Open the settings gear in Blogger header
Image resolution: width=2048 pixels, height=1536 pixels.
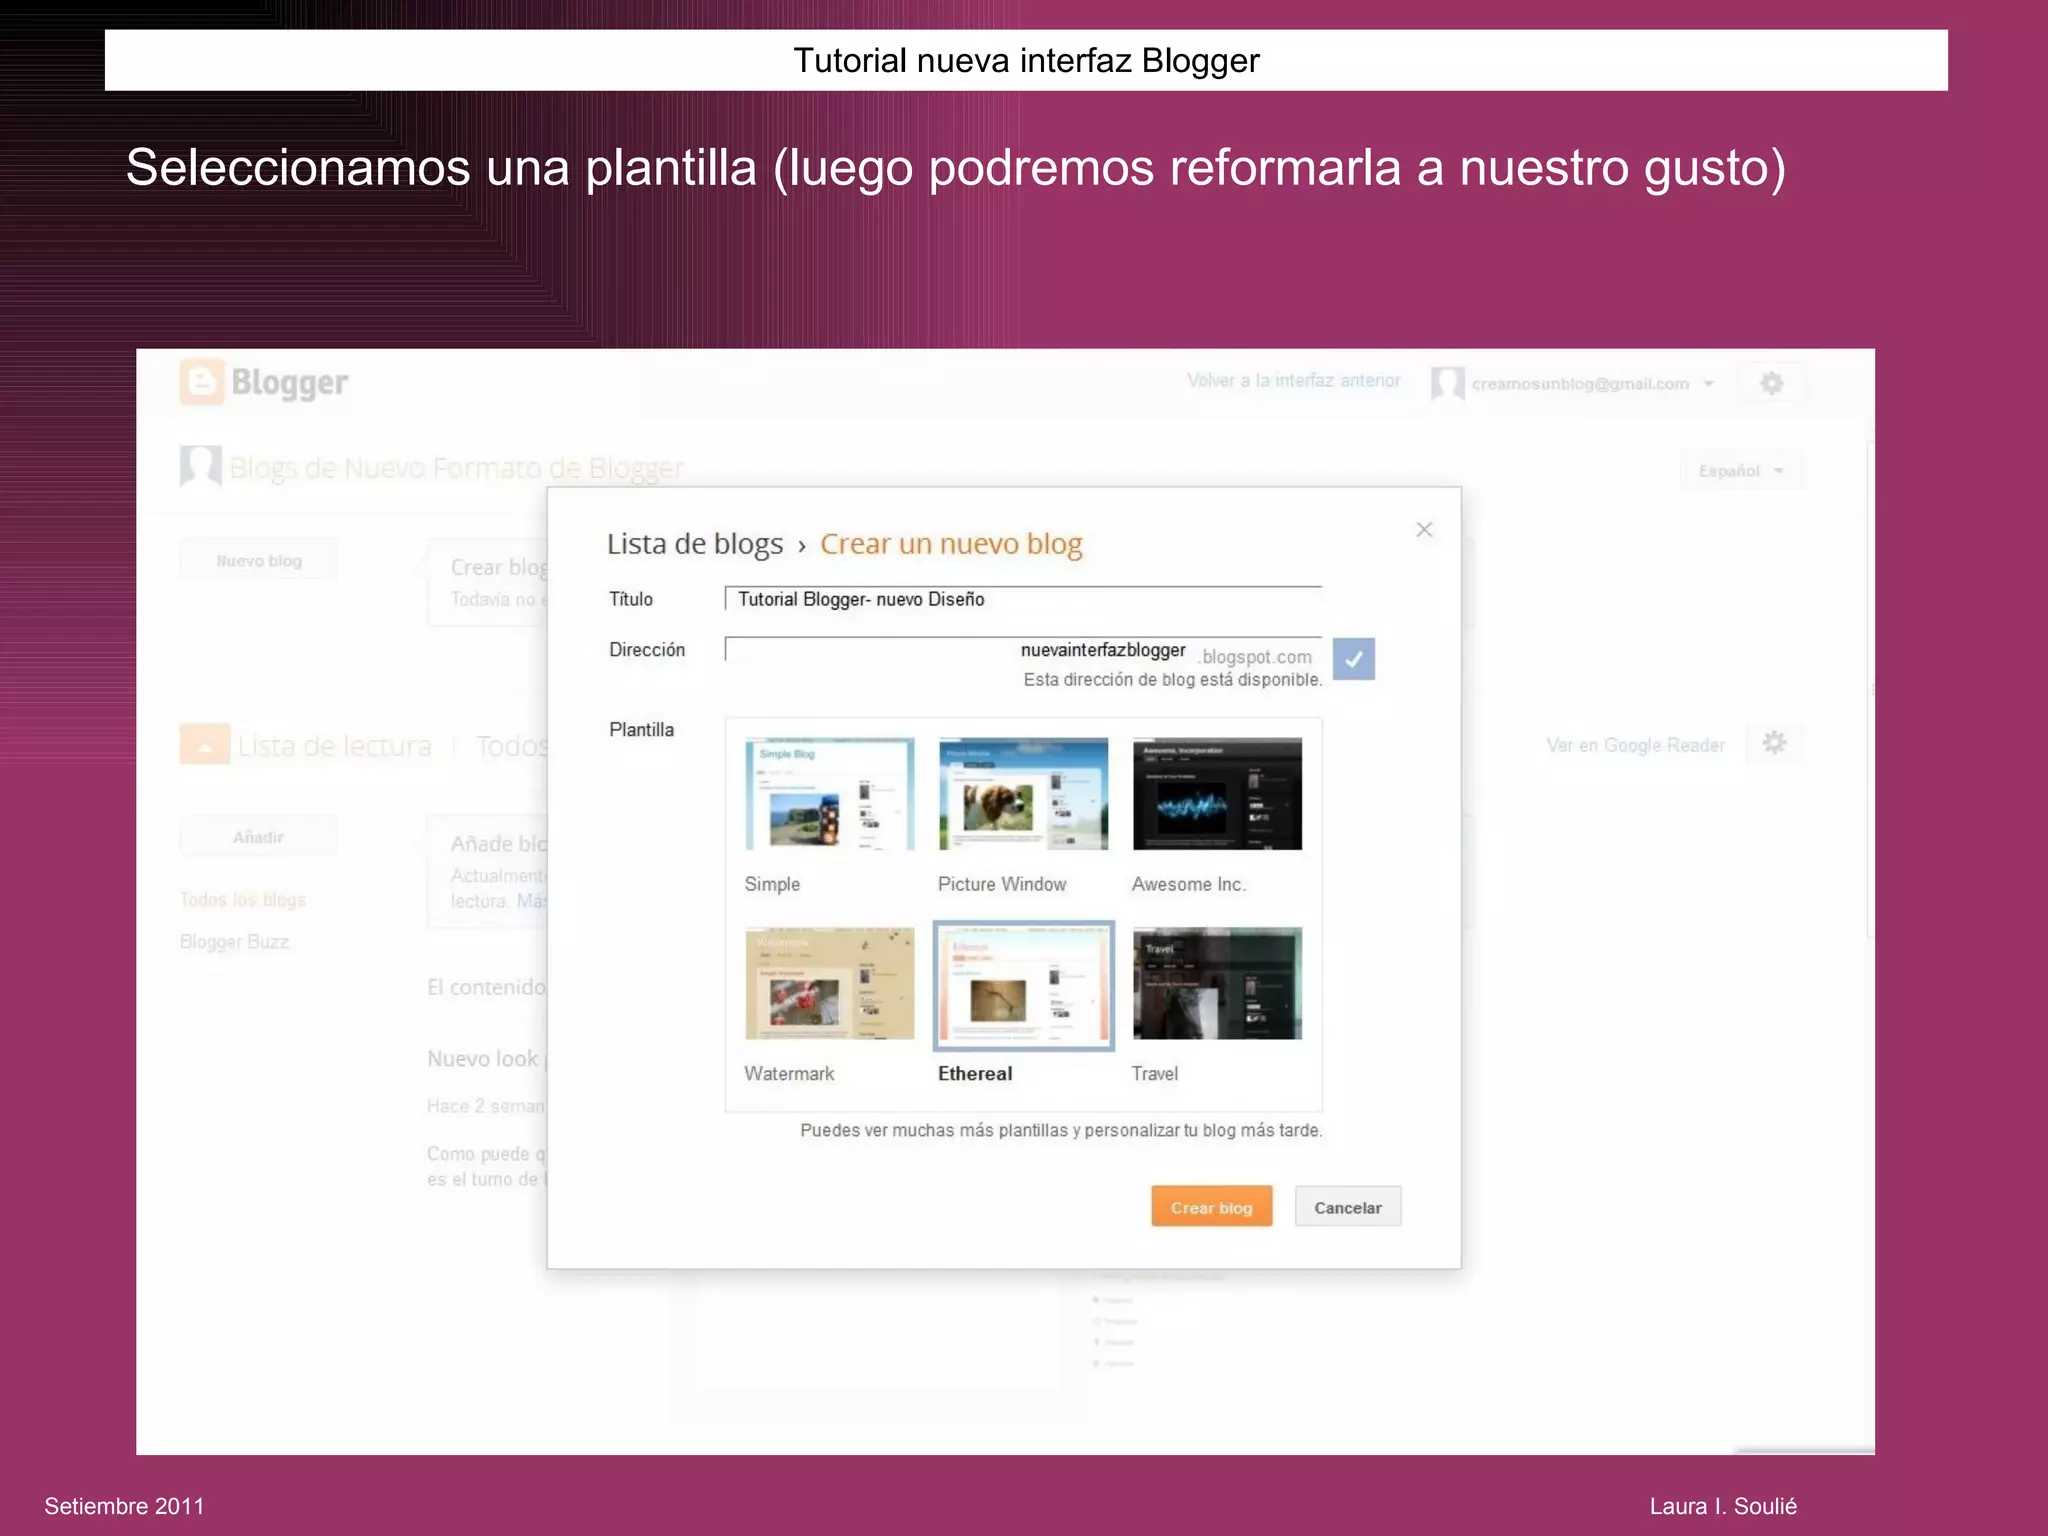tap(1771, 383)
